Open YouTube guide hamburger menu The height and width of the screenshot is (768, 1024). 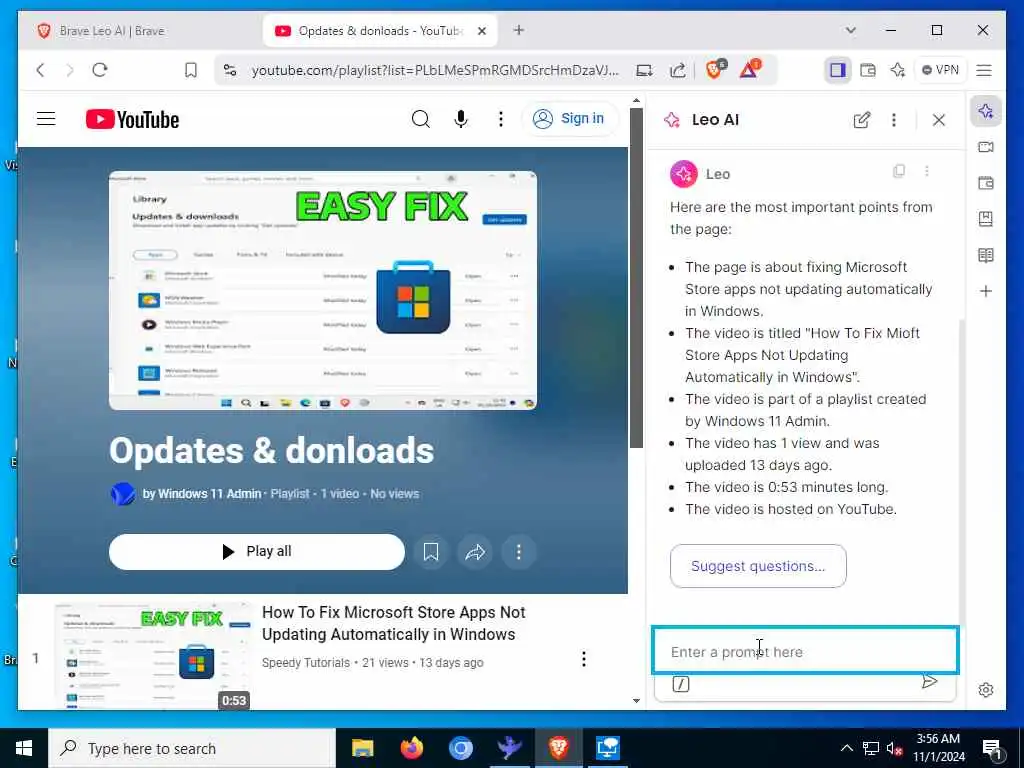click(x=46, y=119)
